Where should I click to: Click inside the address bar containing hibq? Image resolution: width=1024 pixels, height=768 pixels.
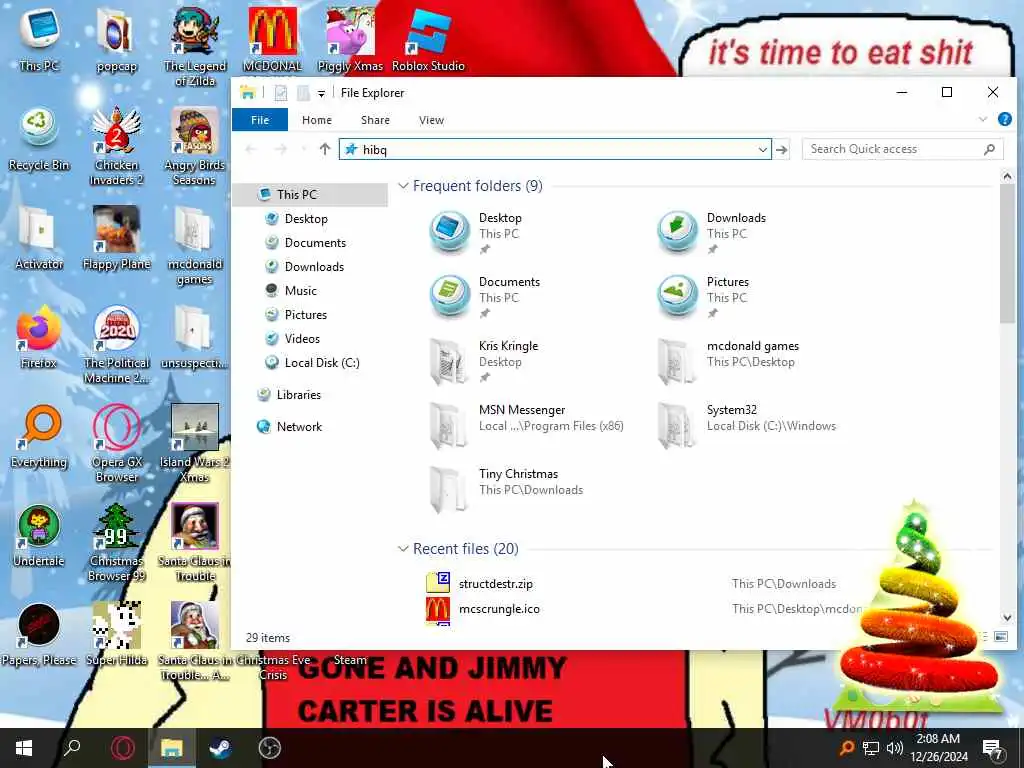555,150
